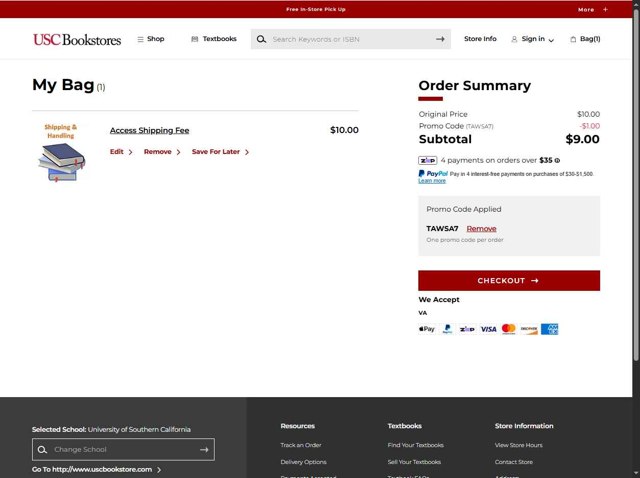Submit Change School with arrow icon
640x478 pixels.
point(204,449)
